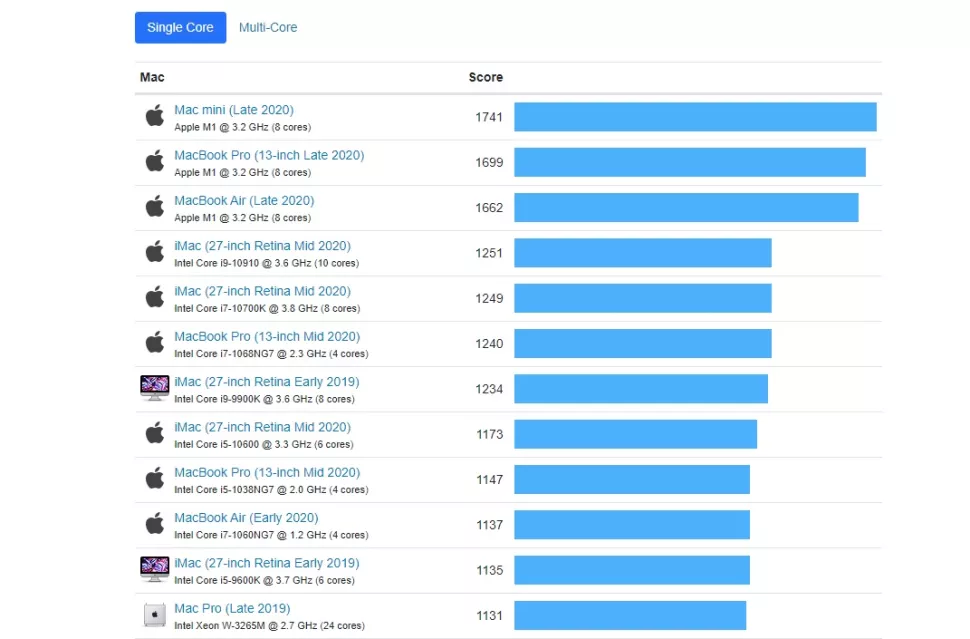Open the MacBook Pro (13-inch Late 2020) link
Screen dimensions: 970x639
click(269, 155)
